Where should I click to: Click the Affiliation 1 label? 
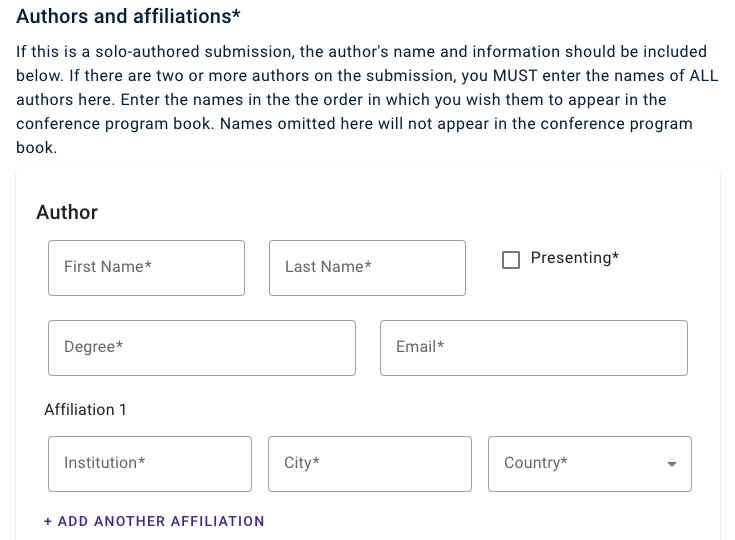pos(85,409)
